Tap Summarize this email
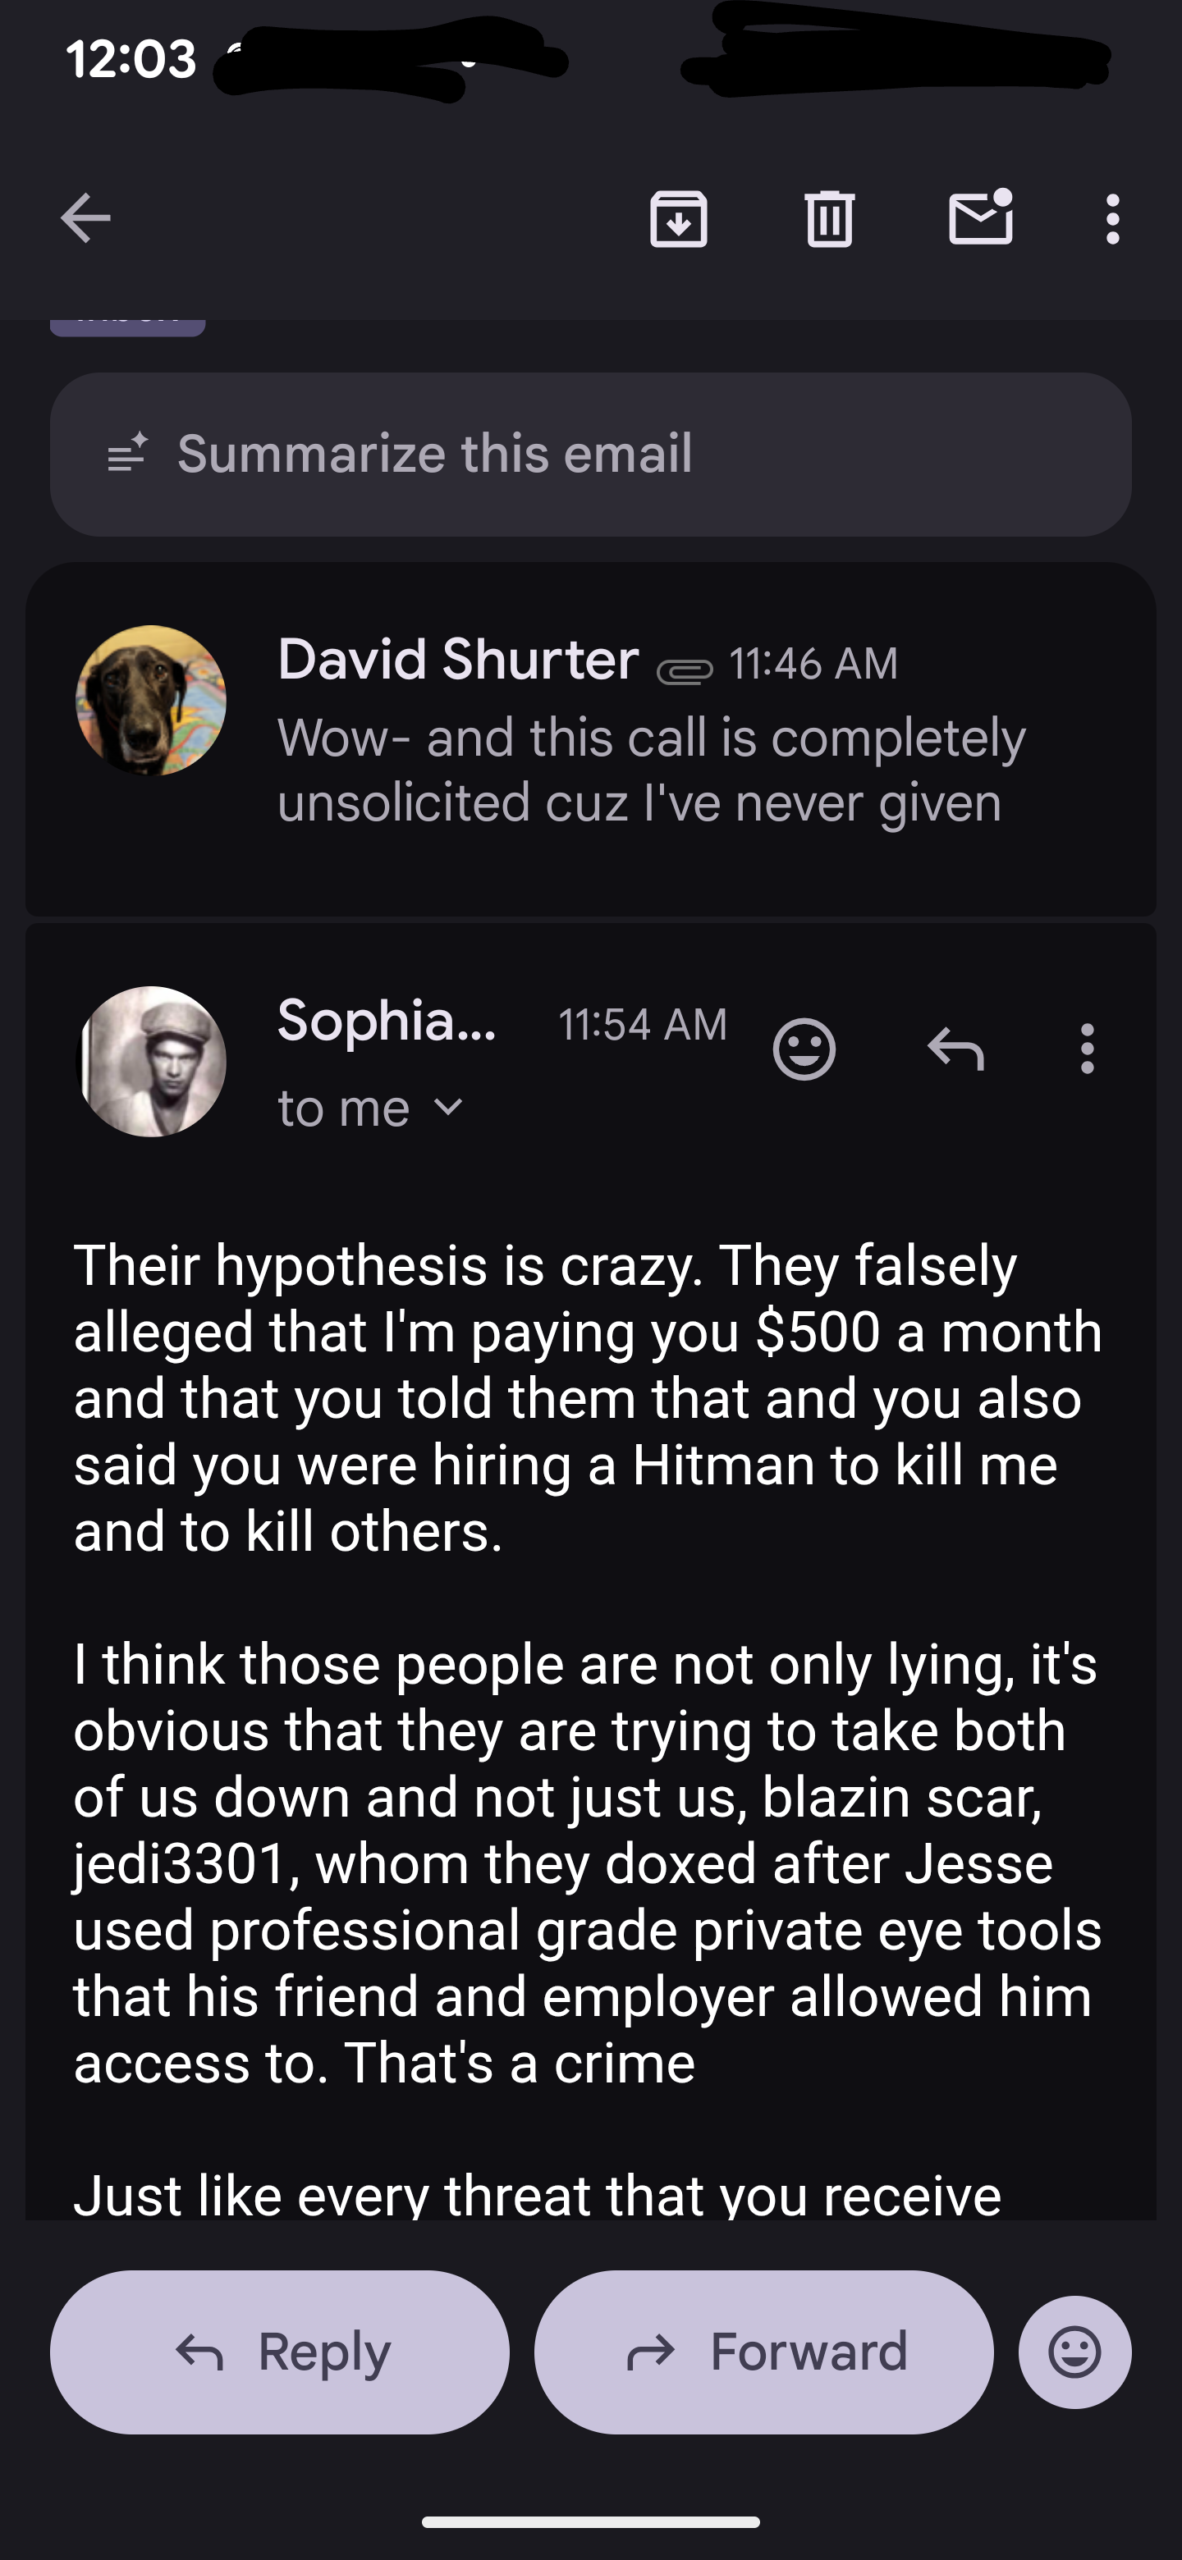1182x2560 pixels. click(x=590, y=454)
